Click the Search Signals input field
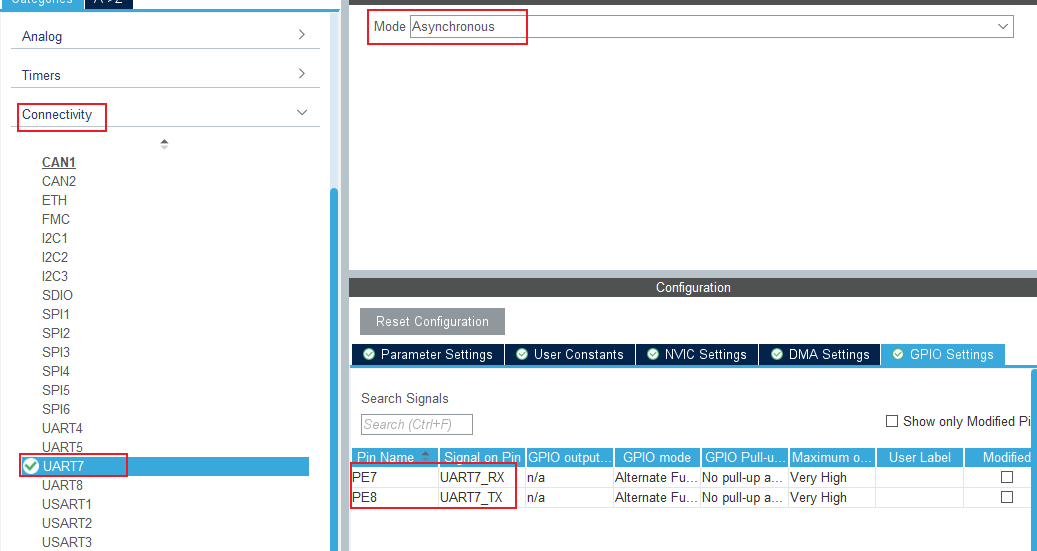The height and width of the screenshot is (551, 1037). pyautogui.click(x=417, y=425)
